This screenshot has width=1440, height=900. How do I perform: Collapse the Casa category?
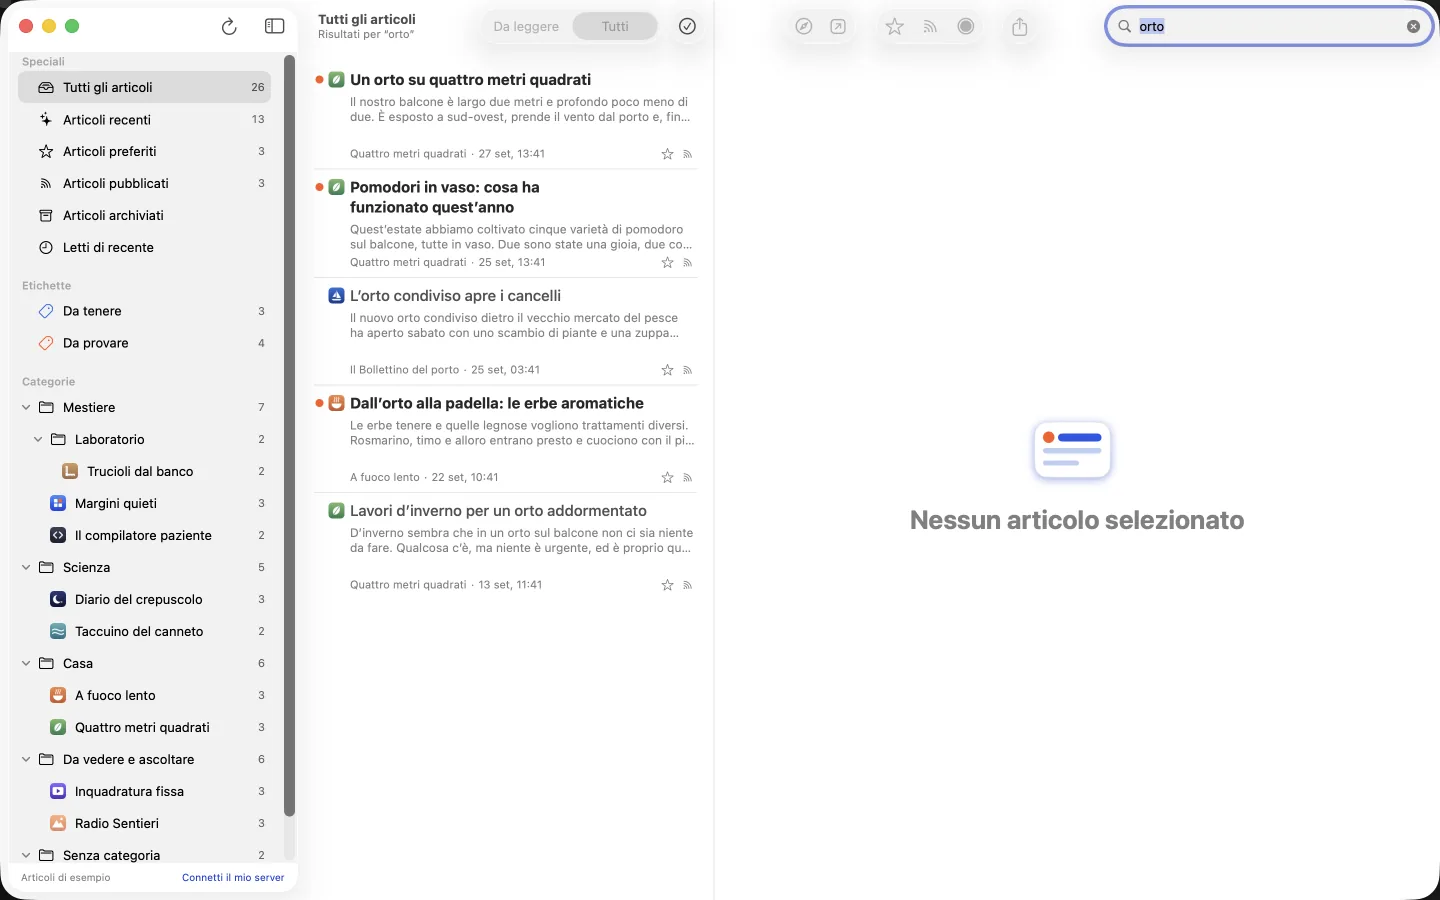coord(26,664)
